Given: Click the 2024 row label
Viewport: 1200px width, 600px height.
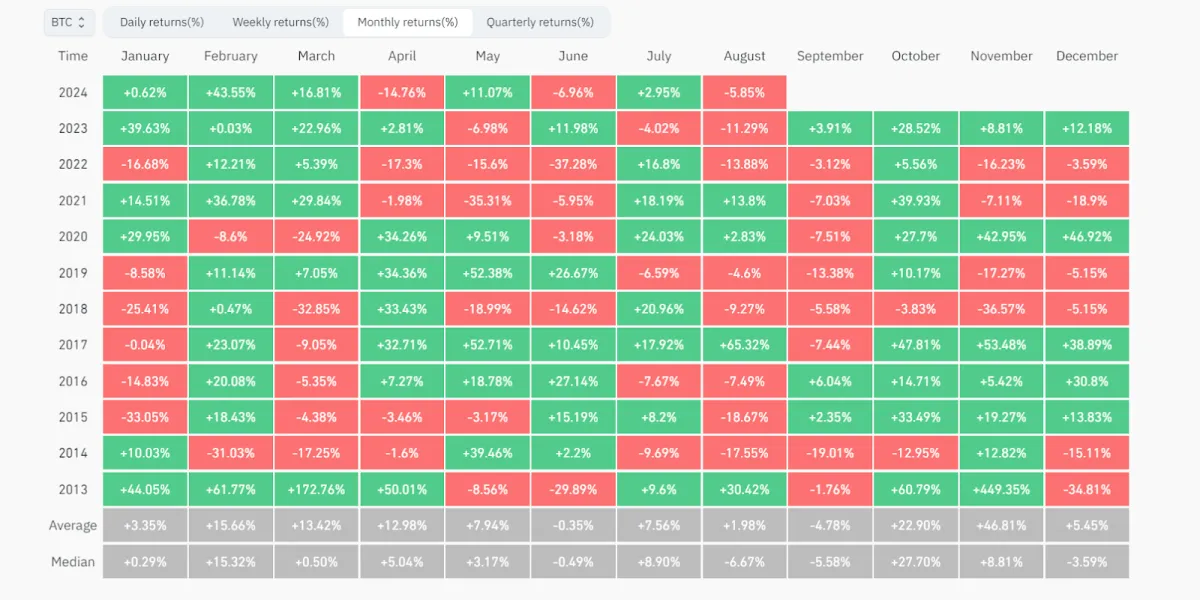Looking at the screenshot, I should [73, 93].
